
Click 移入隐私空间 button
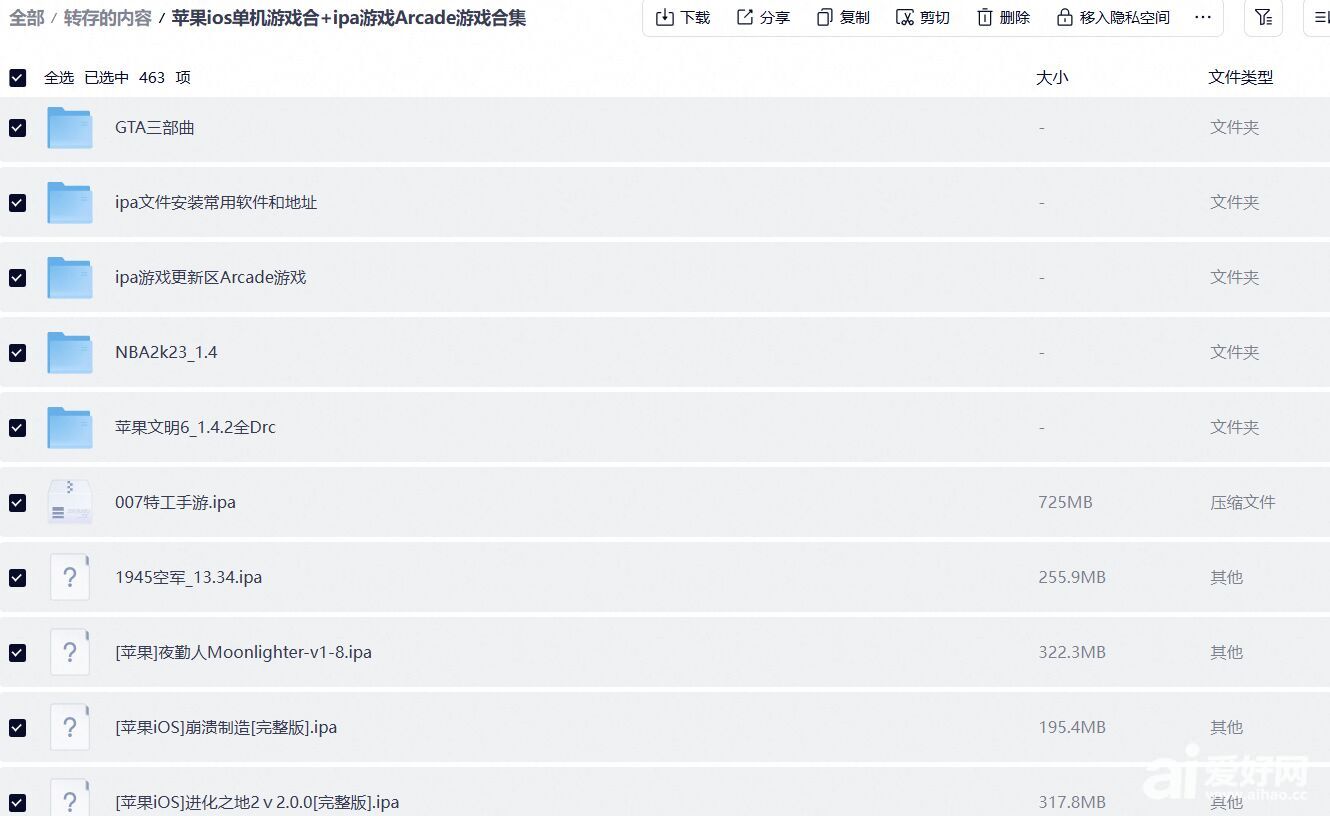(x=1112, y=17)
